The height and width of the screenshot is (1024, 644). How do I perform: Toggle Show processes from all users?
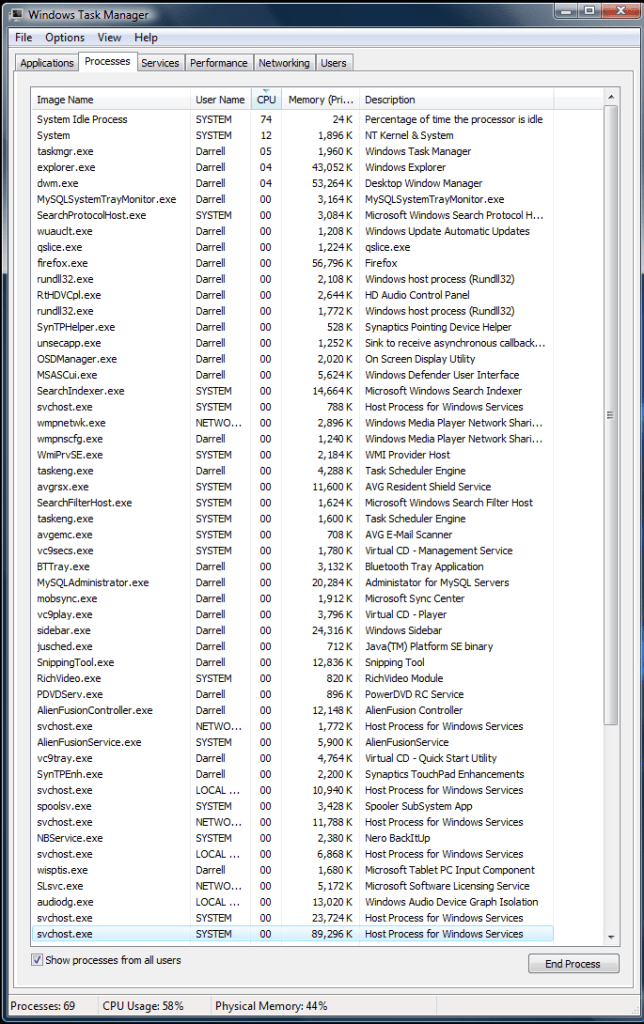click(x=37, y=960)
